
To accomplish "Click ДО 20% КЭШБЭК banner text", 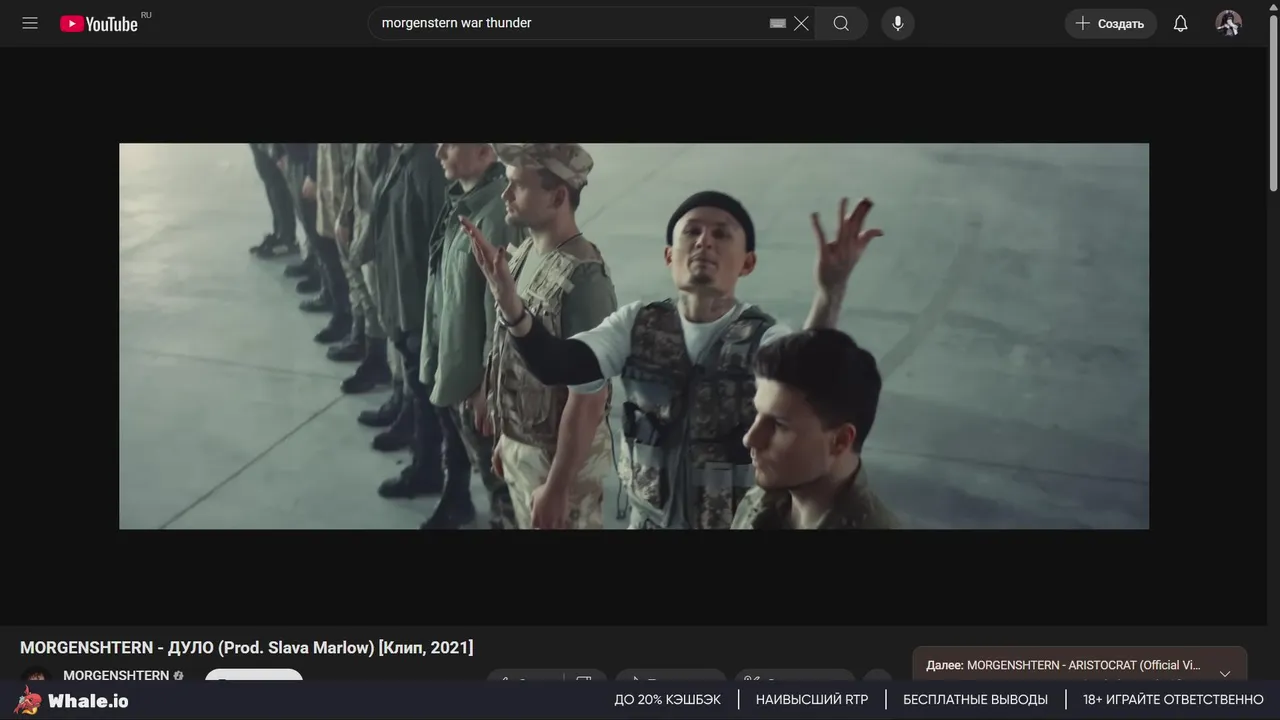I will pos(667,700).
